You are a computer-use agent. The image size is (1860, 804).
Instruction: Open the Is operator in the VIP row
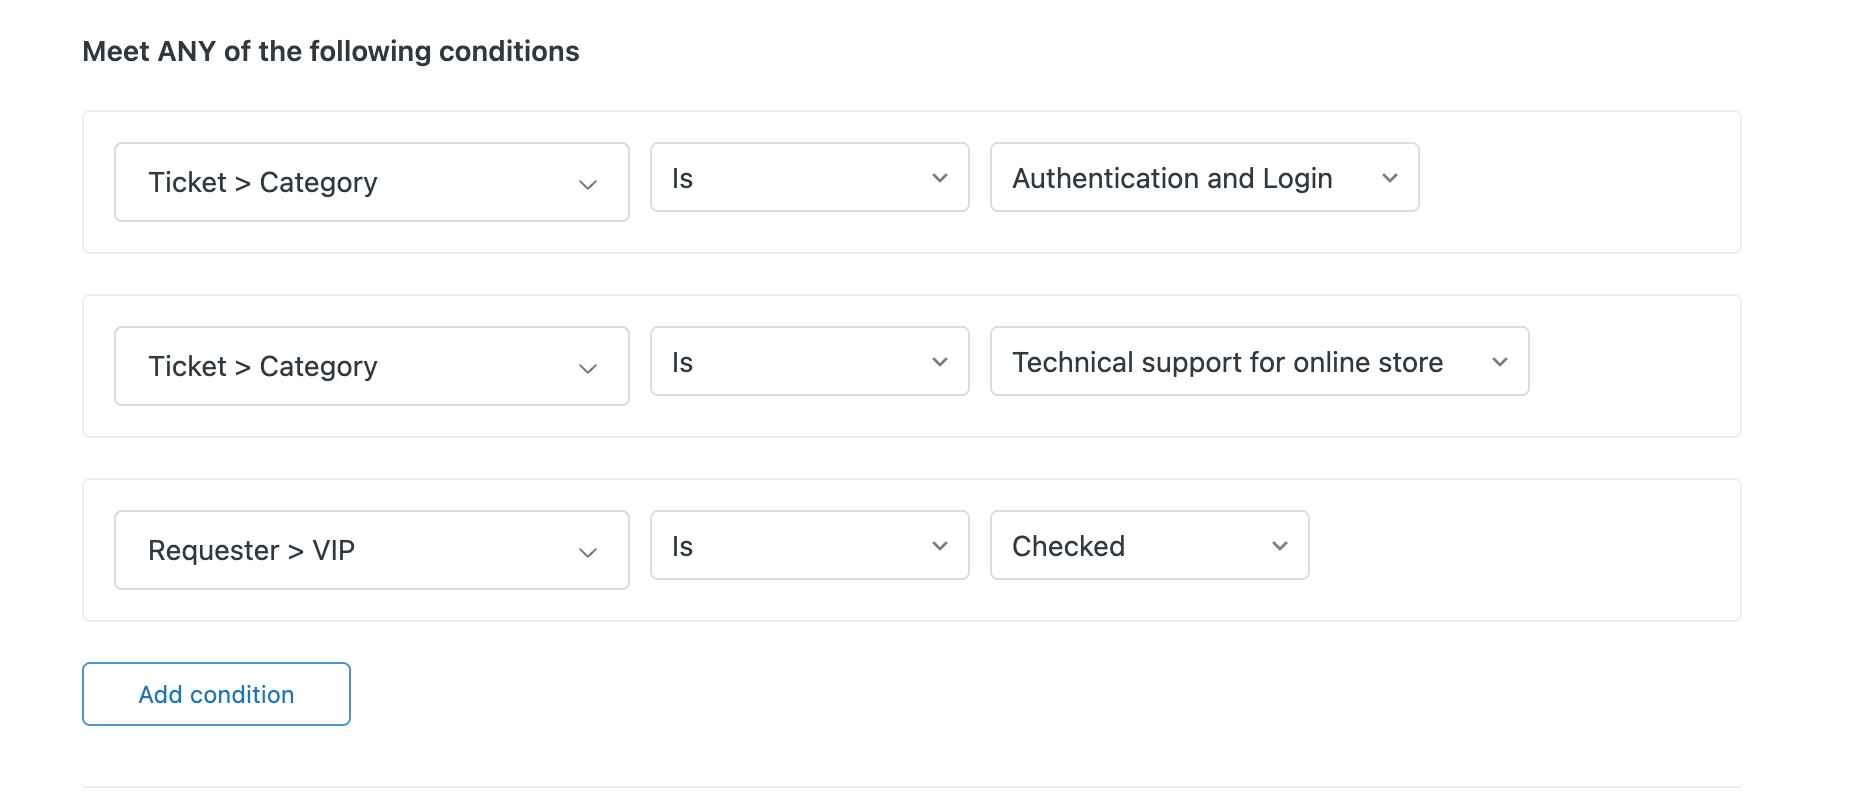pos(808,546)
